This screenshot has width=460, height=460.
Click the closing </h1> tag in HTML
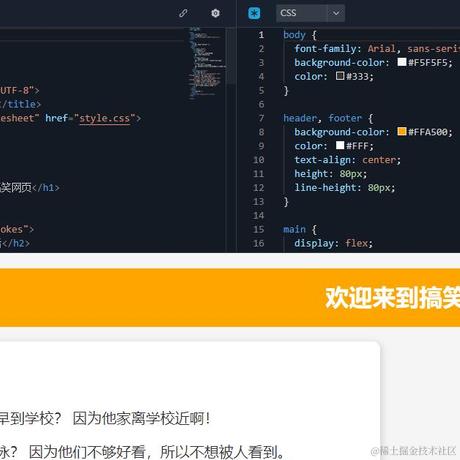(x=46, y=188)
